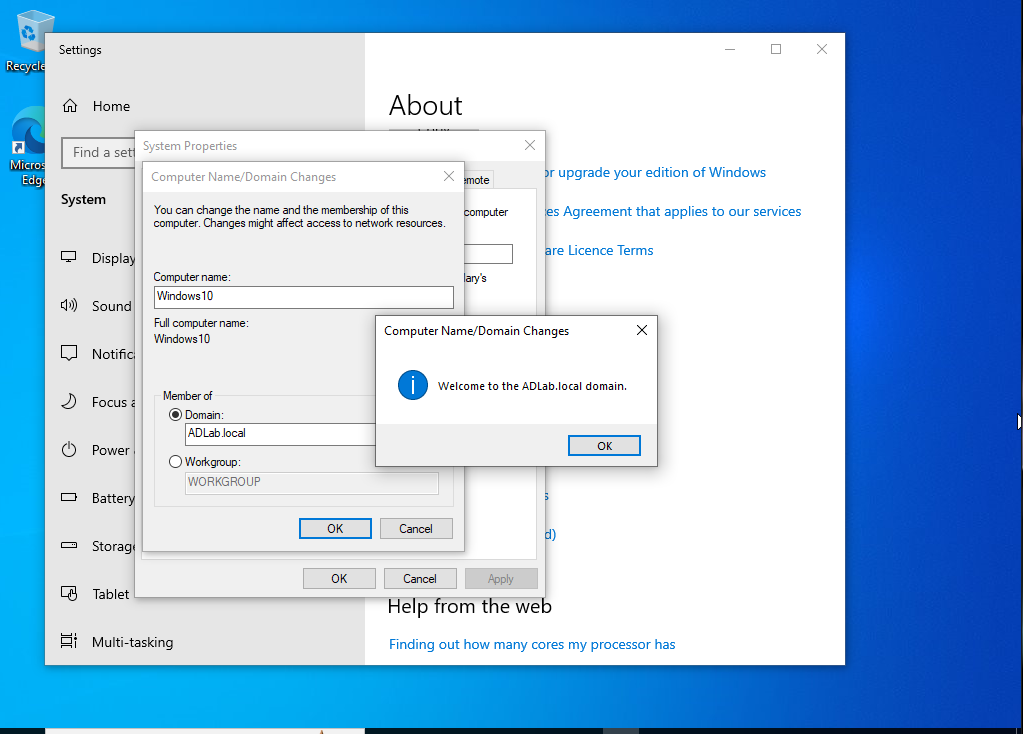Open the Home icon in Settings
This screenshot has width=1023, height=734.
(70, 106)
